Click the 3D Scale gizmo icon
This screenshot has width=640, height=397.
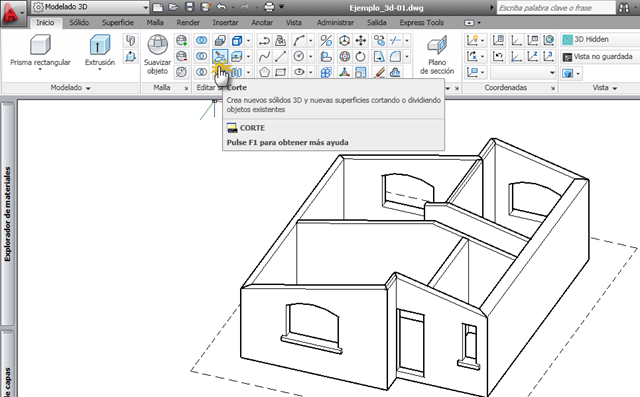[344, 73]
